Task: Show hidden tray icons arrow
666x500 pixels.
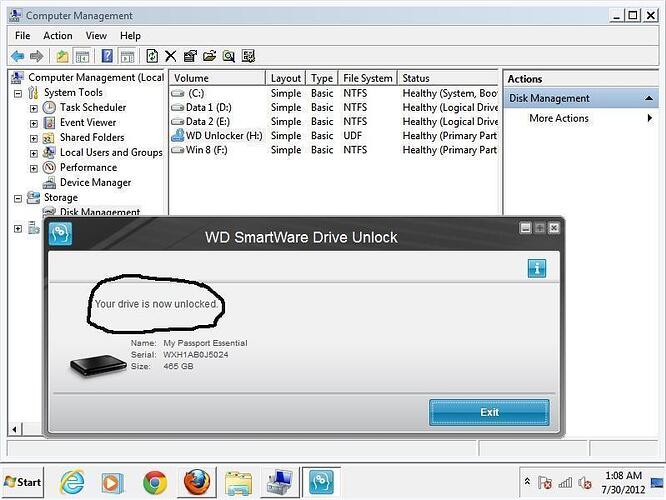Action: pos(527,481)
